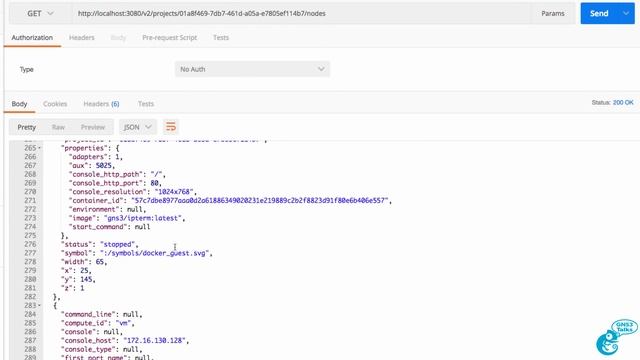Image resolution: width=640 pixels, height=360 pixels.
Task: Toggle line wrap icon
Action: (171, 127)
